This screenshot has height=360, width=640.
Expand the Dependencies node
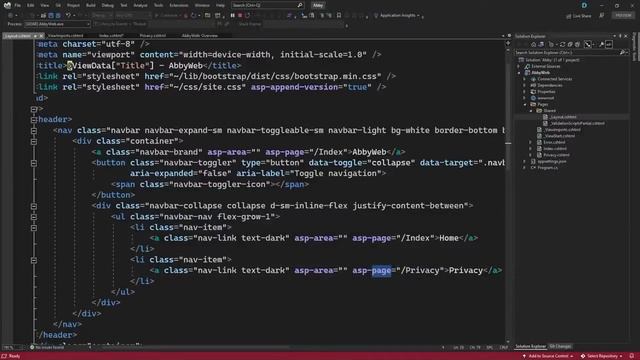(525, 85)
